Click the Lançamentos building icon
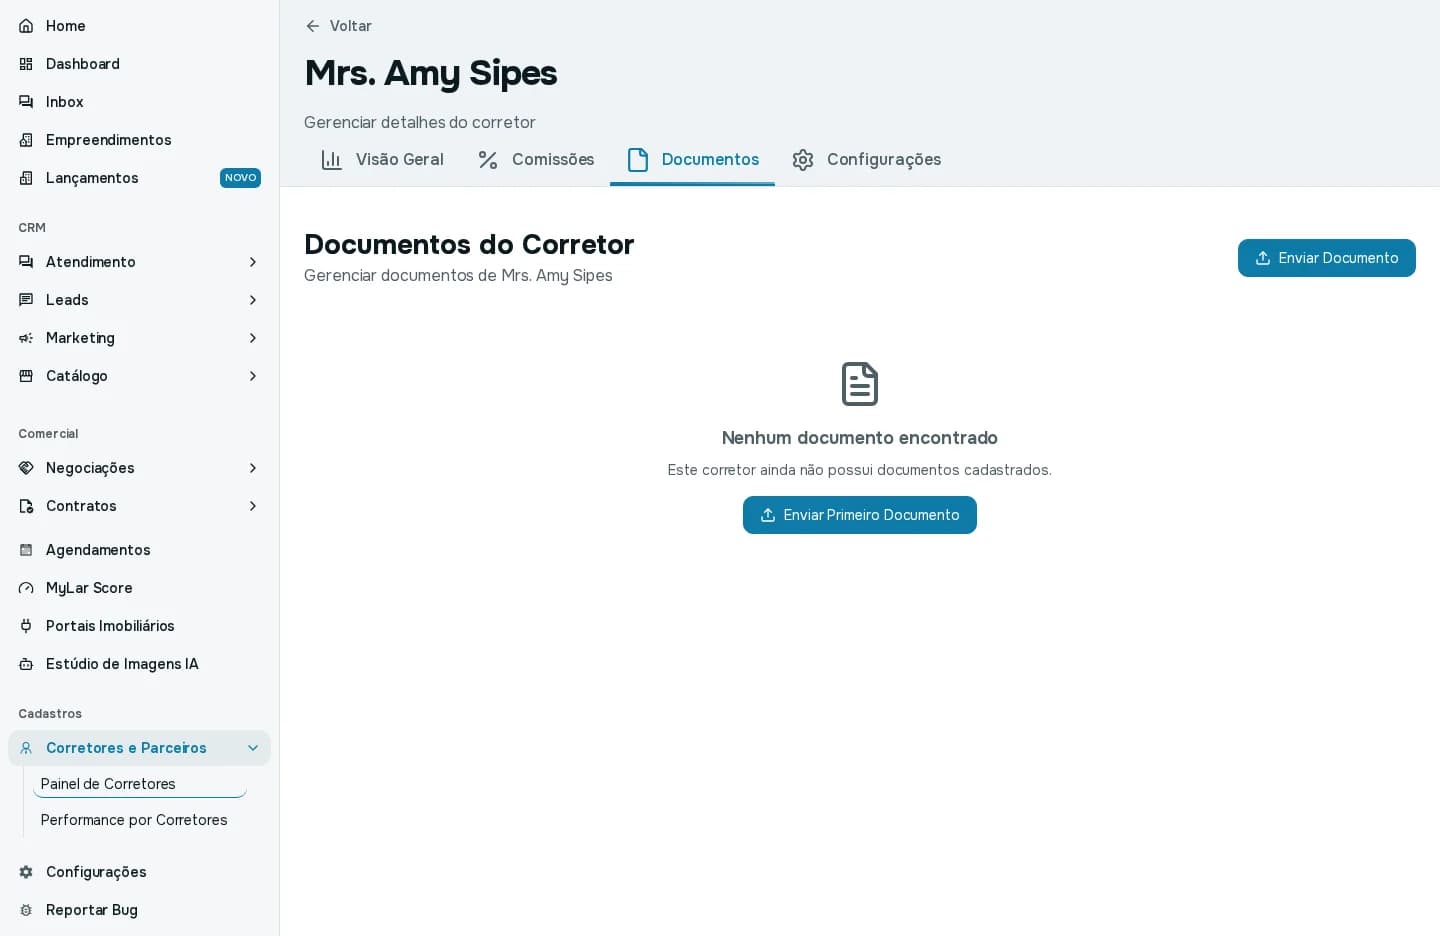Screen dimensions: 1440x936 click(26, 178)
